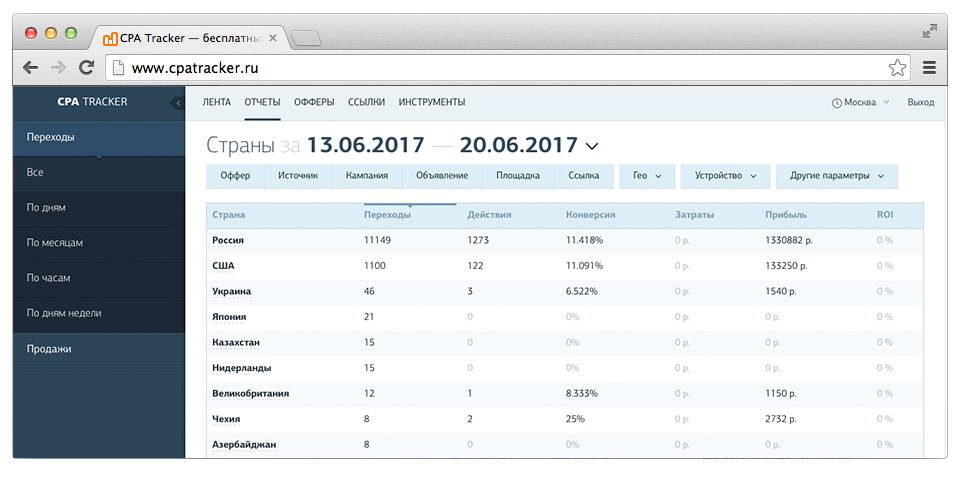The image size is (960, 486).
Task: Click start date 13.06.2017
Action: pos(366,145)
